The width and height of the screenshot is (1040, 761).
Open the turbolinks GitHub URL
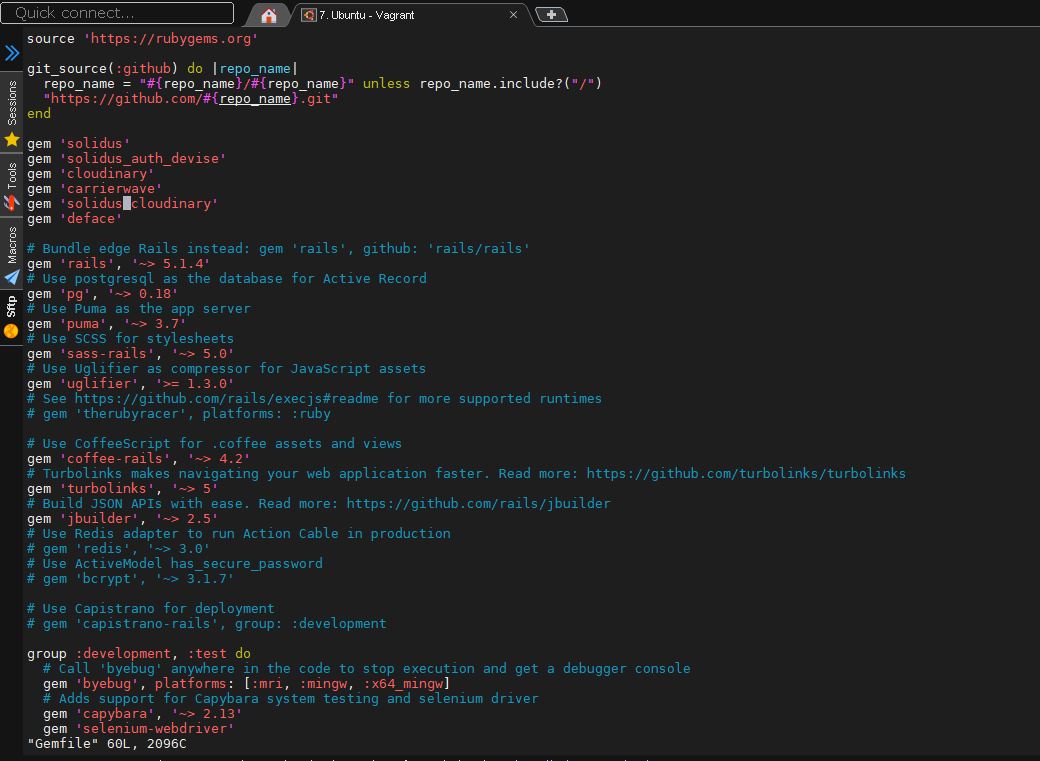click(747, 473)
